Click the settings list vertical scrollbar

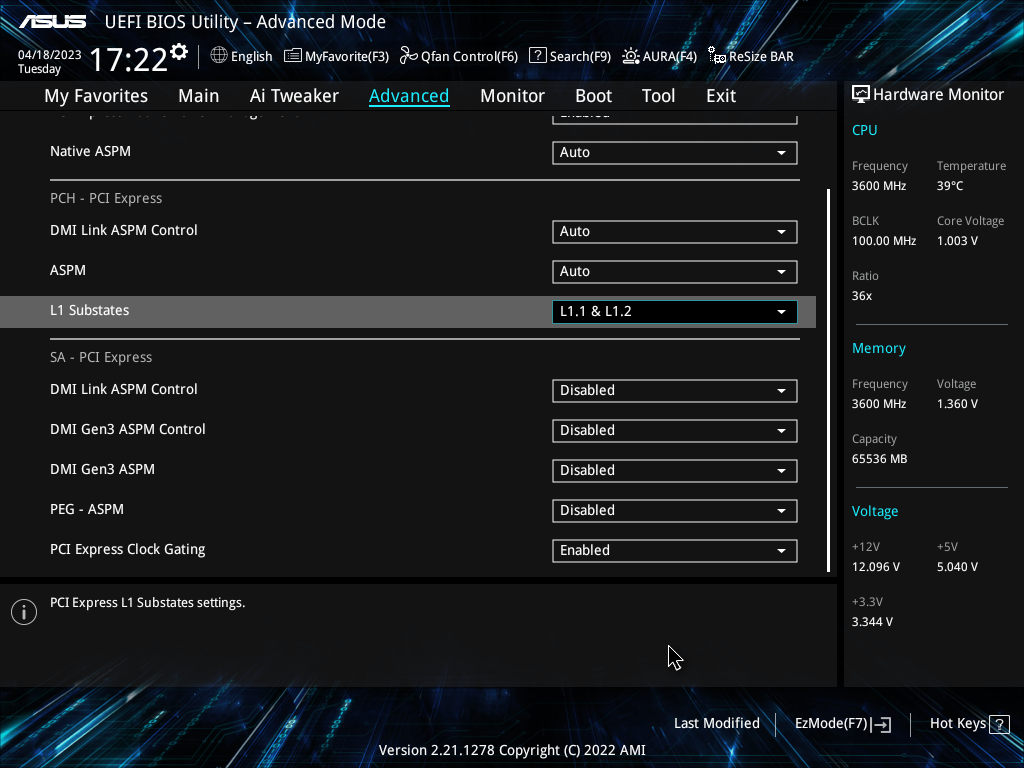pos(829,381)
